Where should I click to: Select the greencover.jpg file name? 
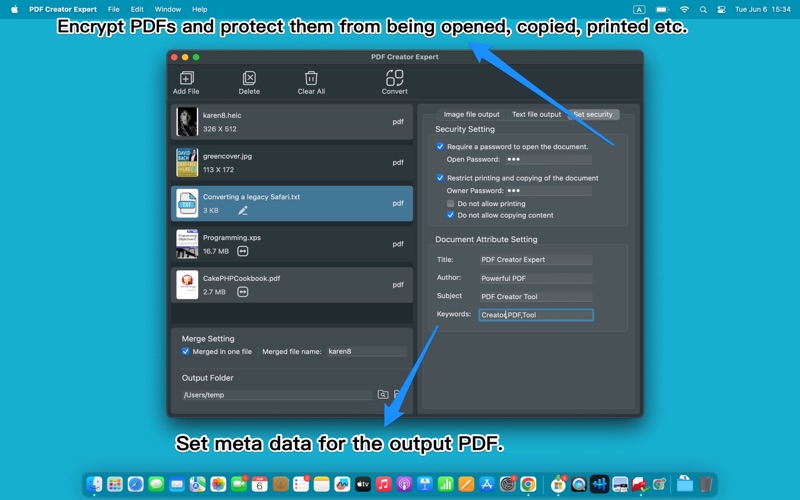click(228, 156)
